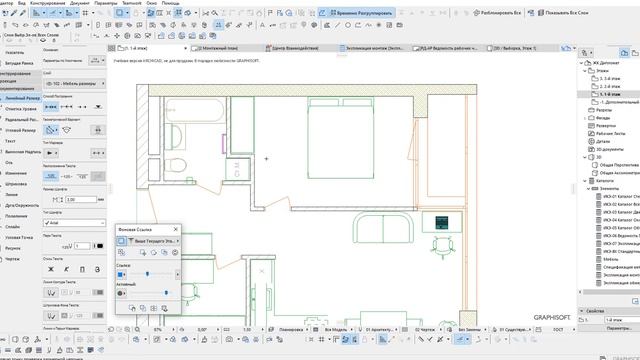640x360 pixels.
Task: Click the font size input field 3,00
Action: 81,200
